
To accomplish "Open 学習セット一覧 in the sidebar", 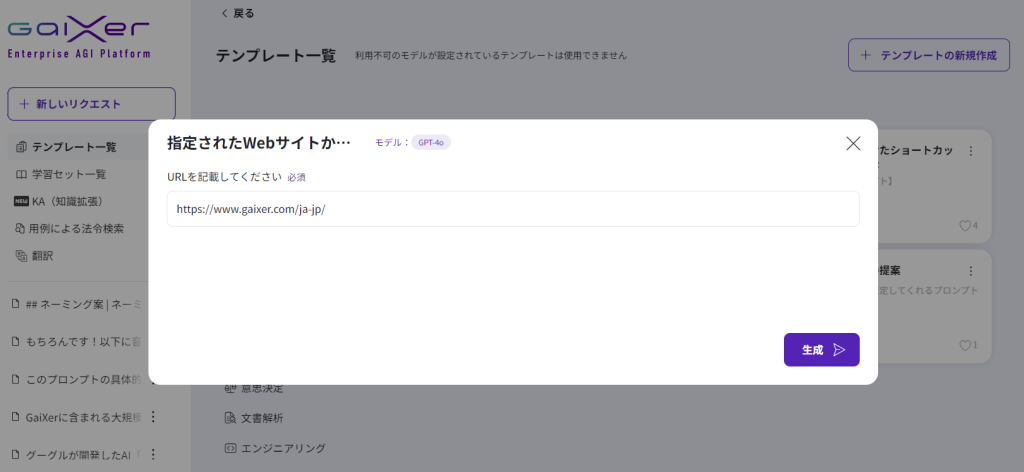I will [68, 174].
